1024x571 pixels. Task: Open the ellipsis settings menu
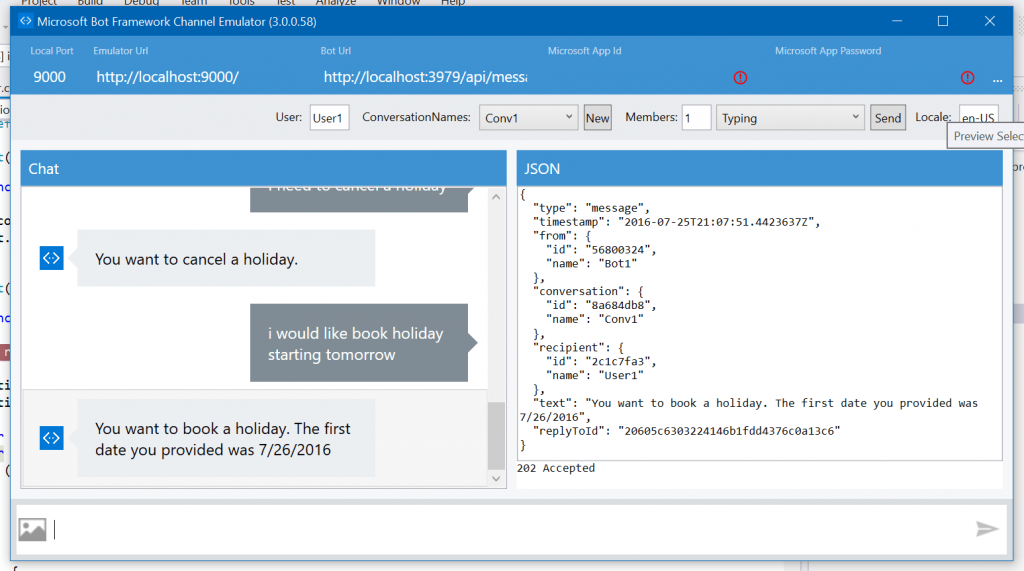click(x=997, y=79)
